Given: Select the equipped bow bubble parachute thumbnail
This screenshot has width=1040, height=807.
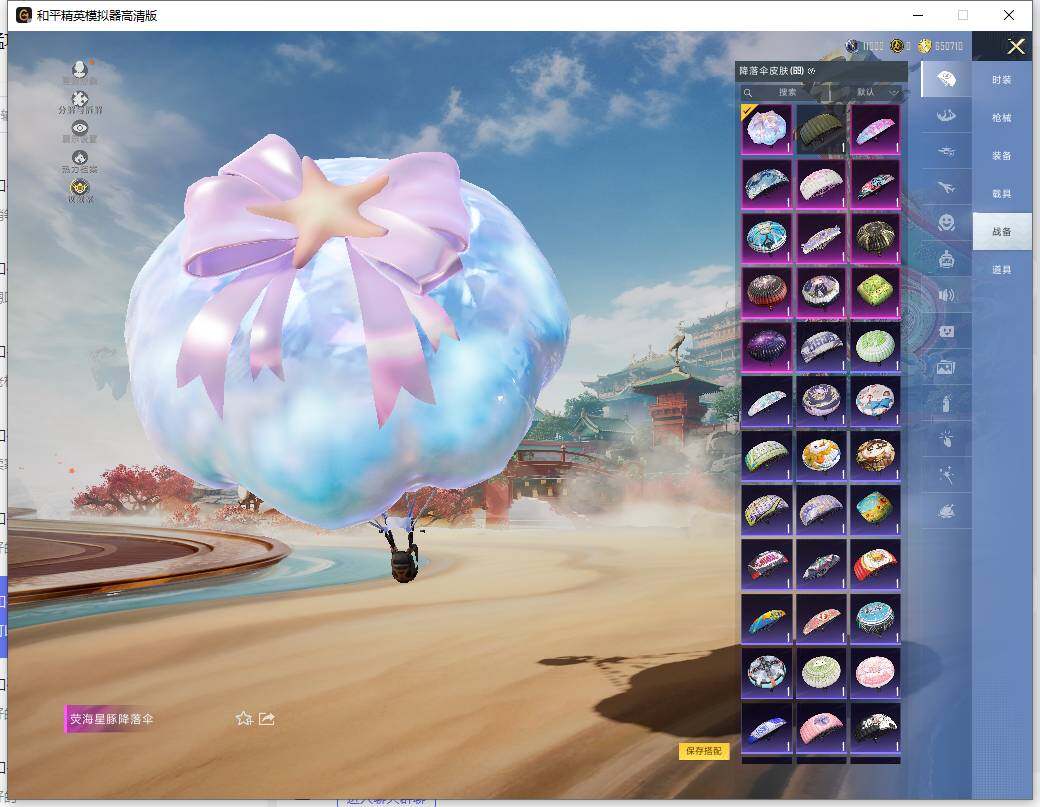Looking at the screenshot, I should (x=766, y=129).
